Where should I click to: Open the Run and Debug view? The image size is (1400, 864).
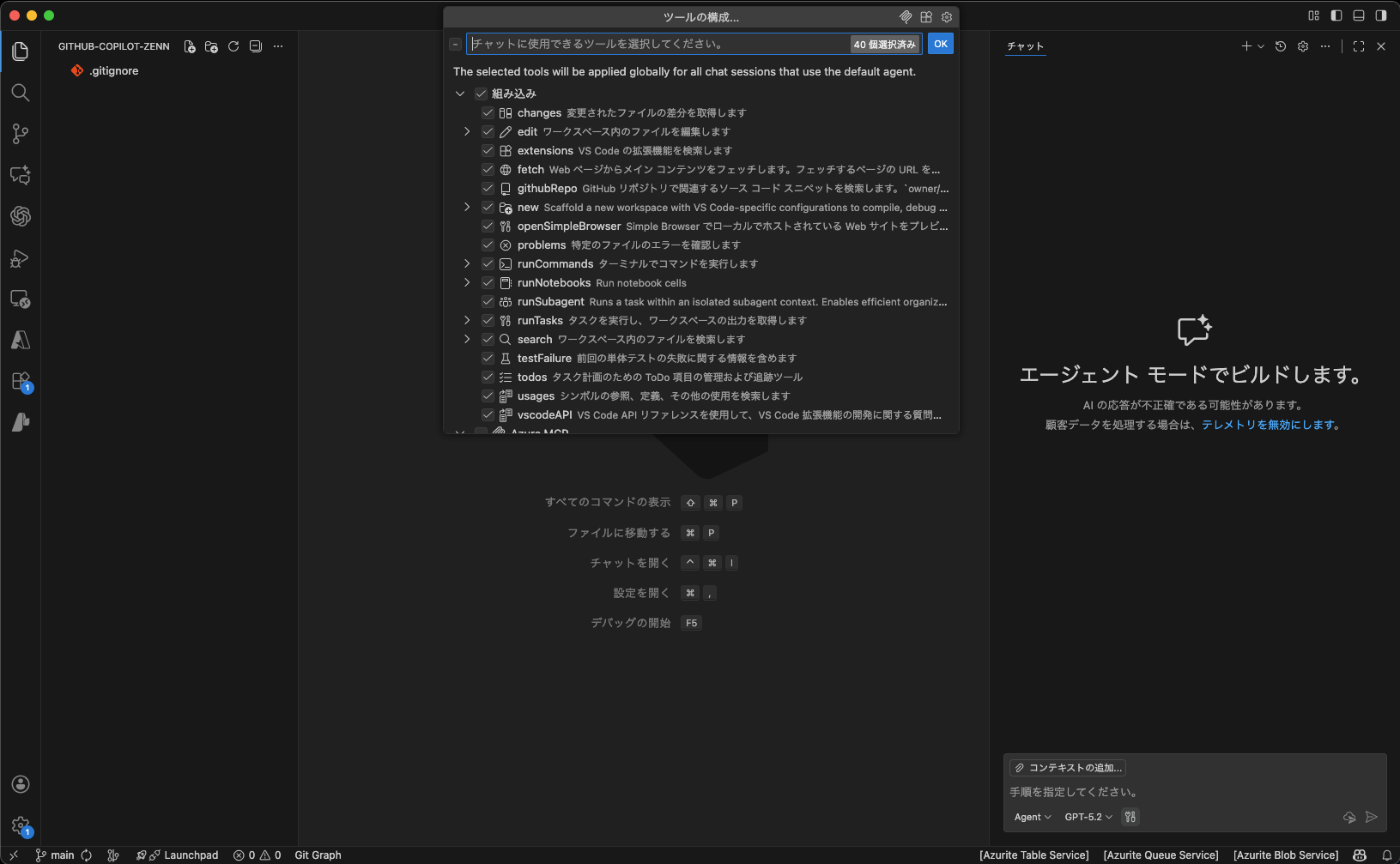[20, 258]
